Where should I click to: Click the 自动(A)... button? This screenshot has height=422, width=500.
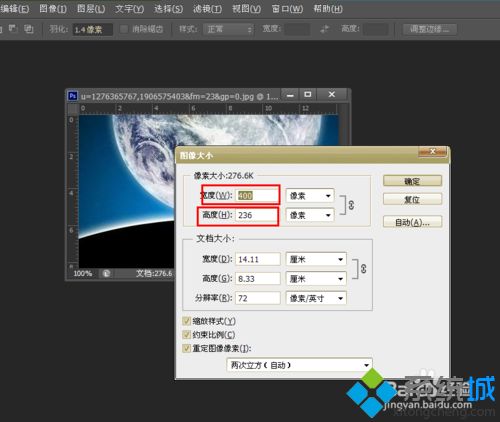(412, 222)
